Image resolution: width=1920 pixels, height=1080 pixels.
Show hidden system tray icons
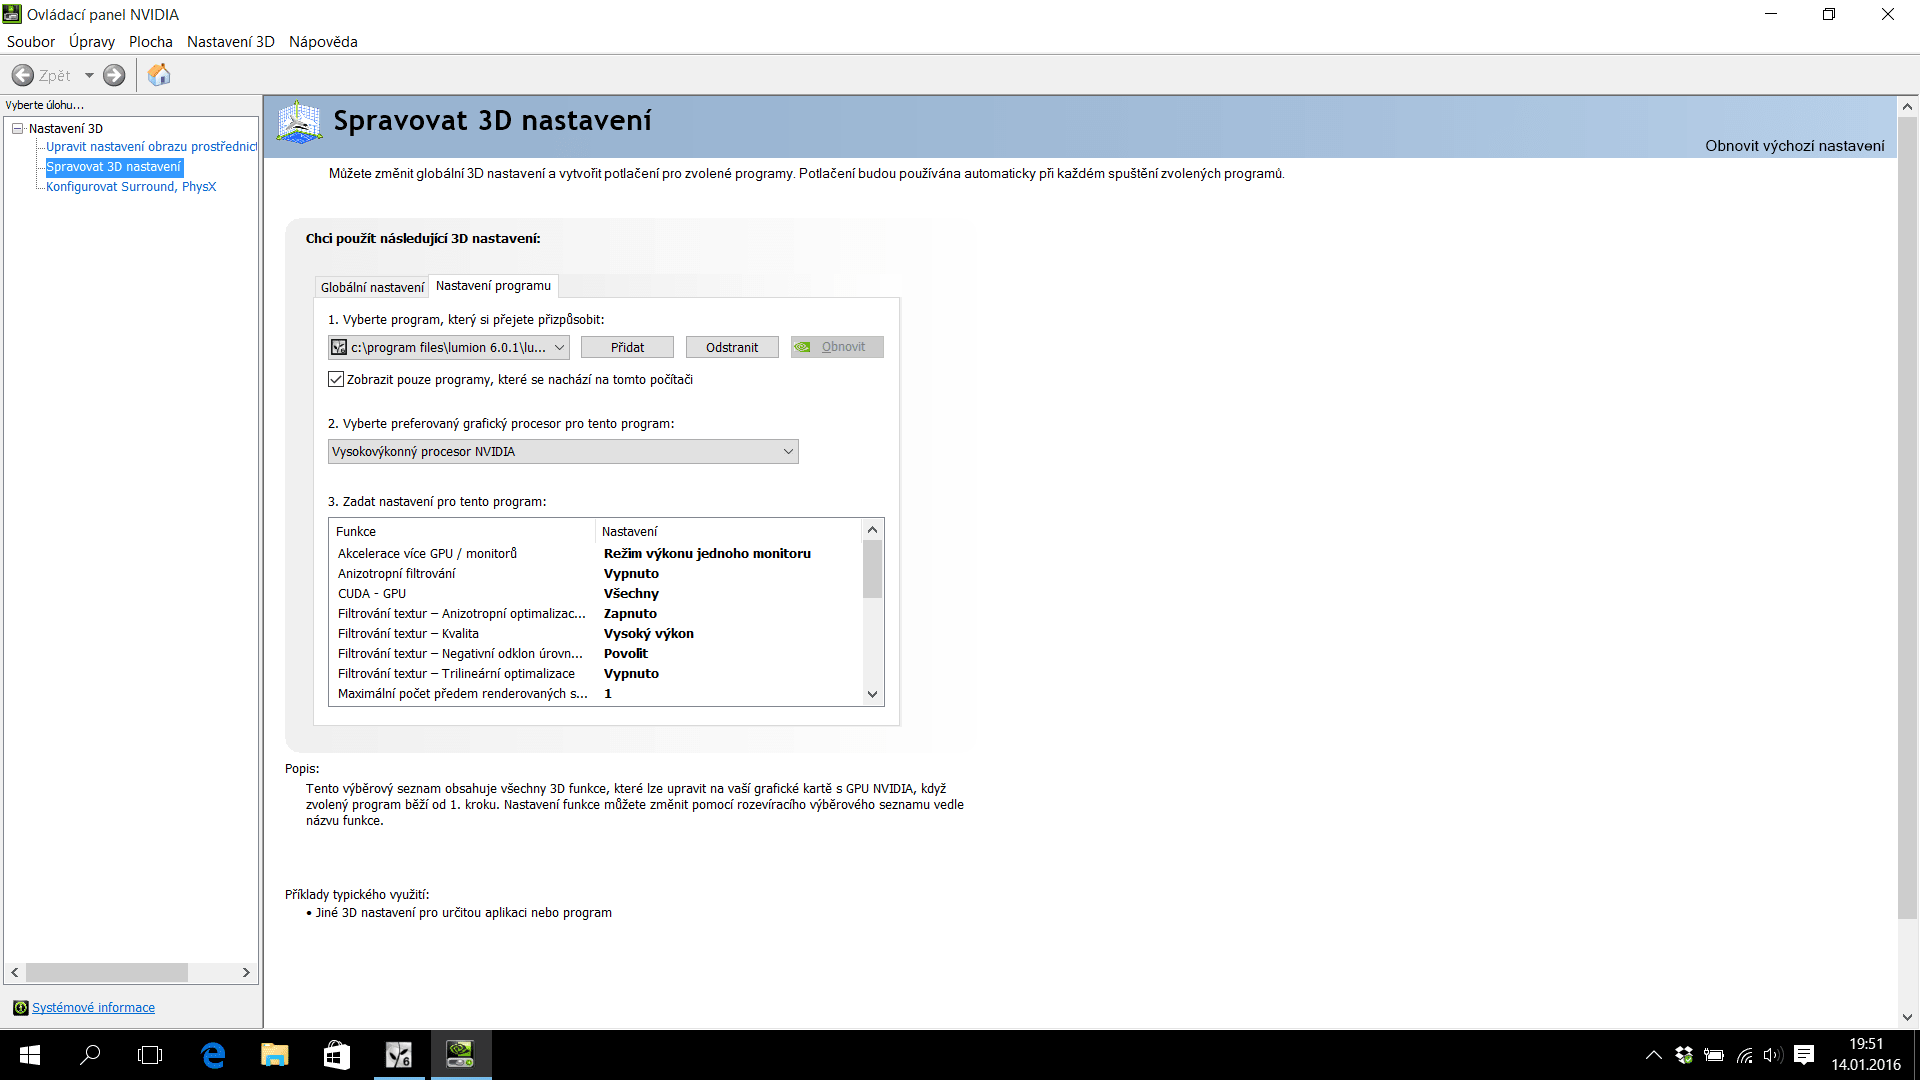click(x=1654, y=1055)
